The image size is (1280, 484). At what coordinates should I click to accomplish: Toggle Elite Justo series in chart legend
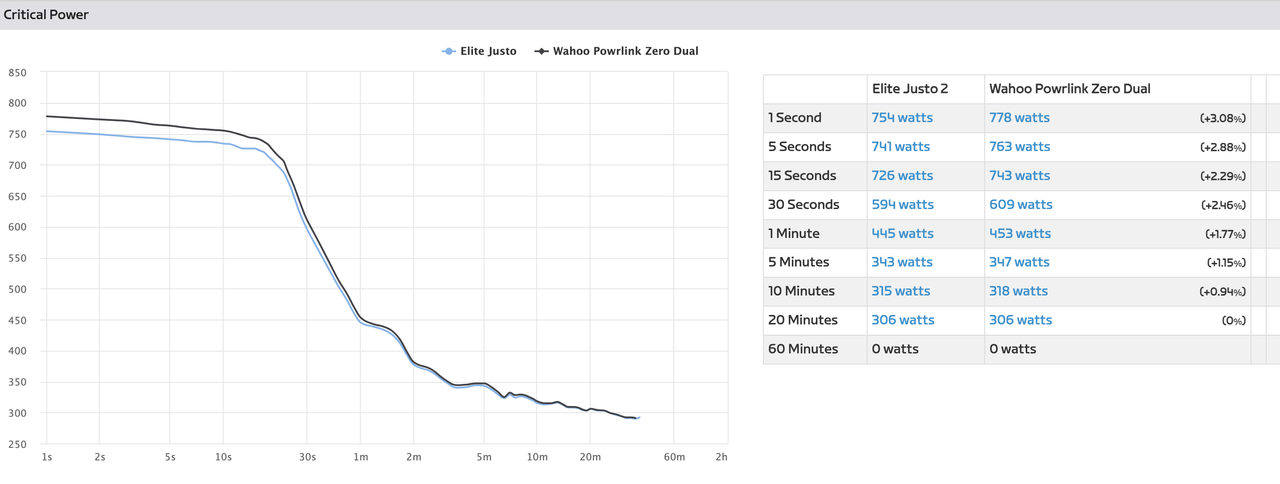pos(480,51)
